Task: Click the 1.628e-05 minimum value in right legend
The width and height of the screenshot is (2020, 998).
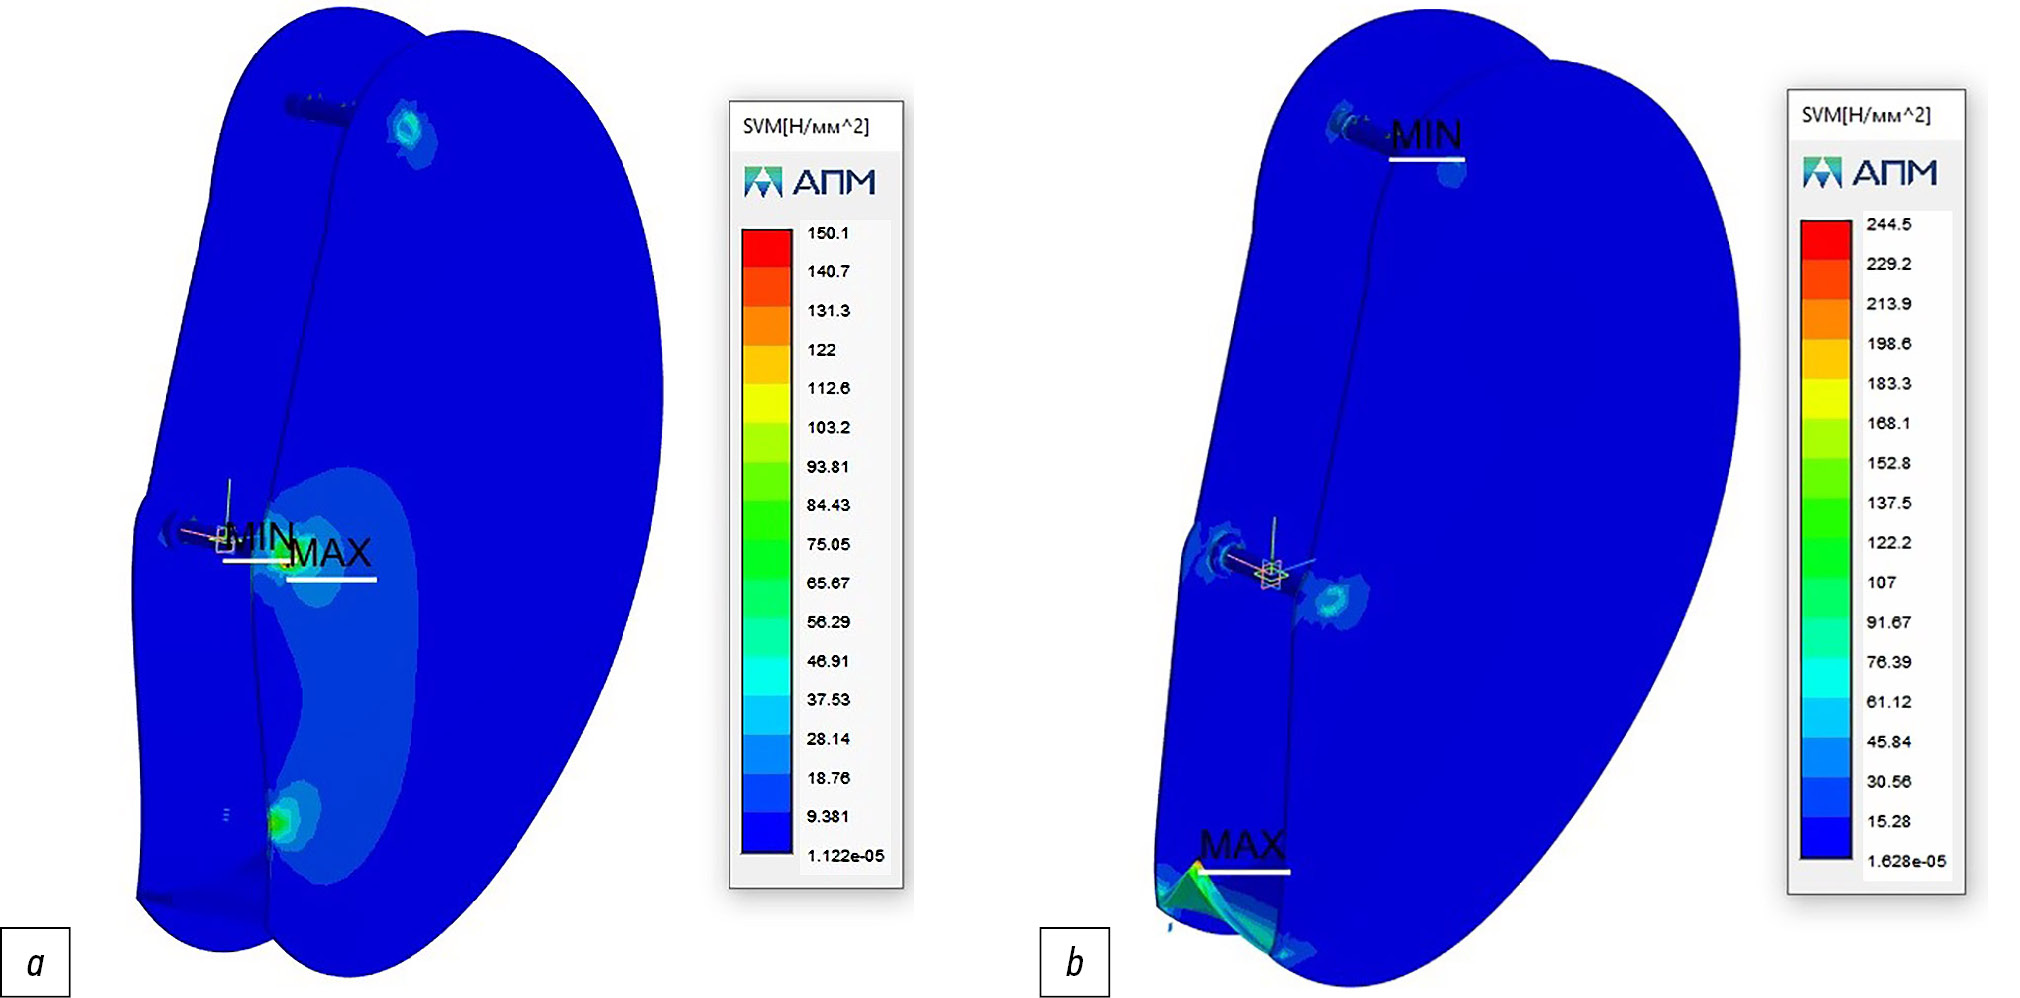Action: 1906,861
